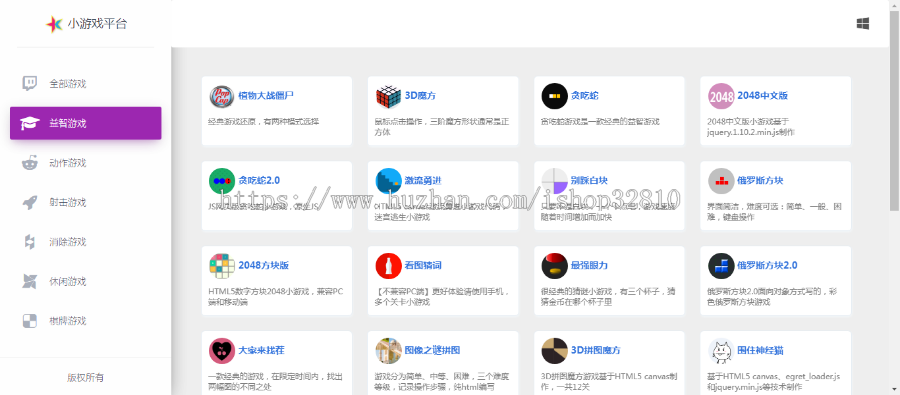This screenshot has height=395, width=900.
Task: Open the 图像之谜拼图 title link
Action: click(x=432, y=350)
